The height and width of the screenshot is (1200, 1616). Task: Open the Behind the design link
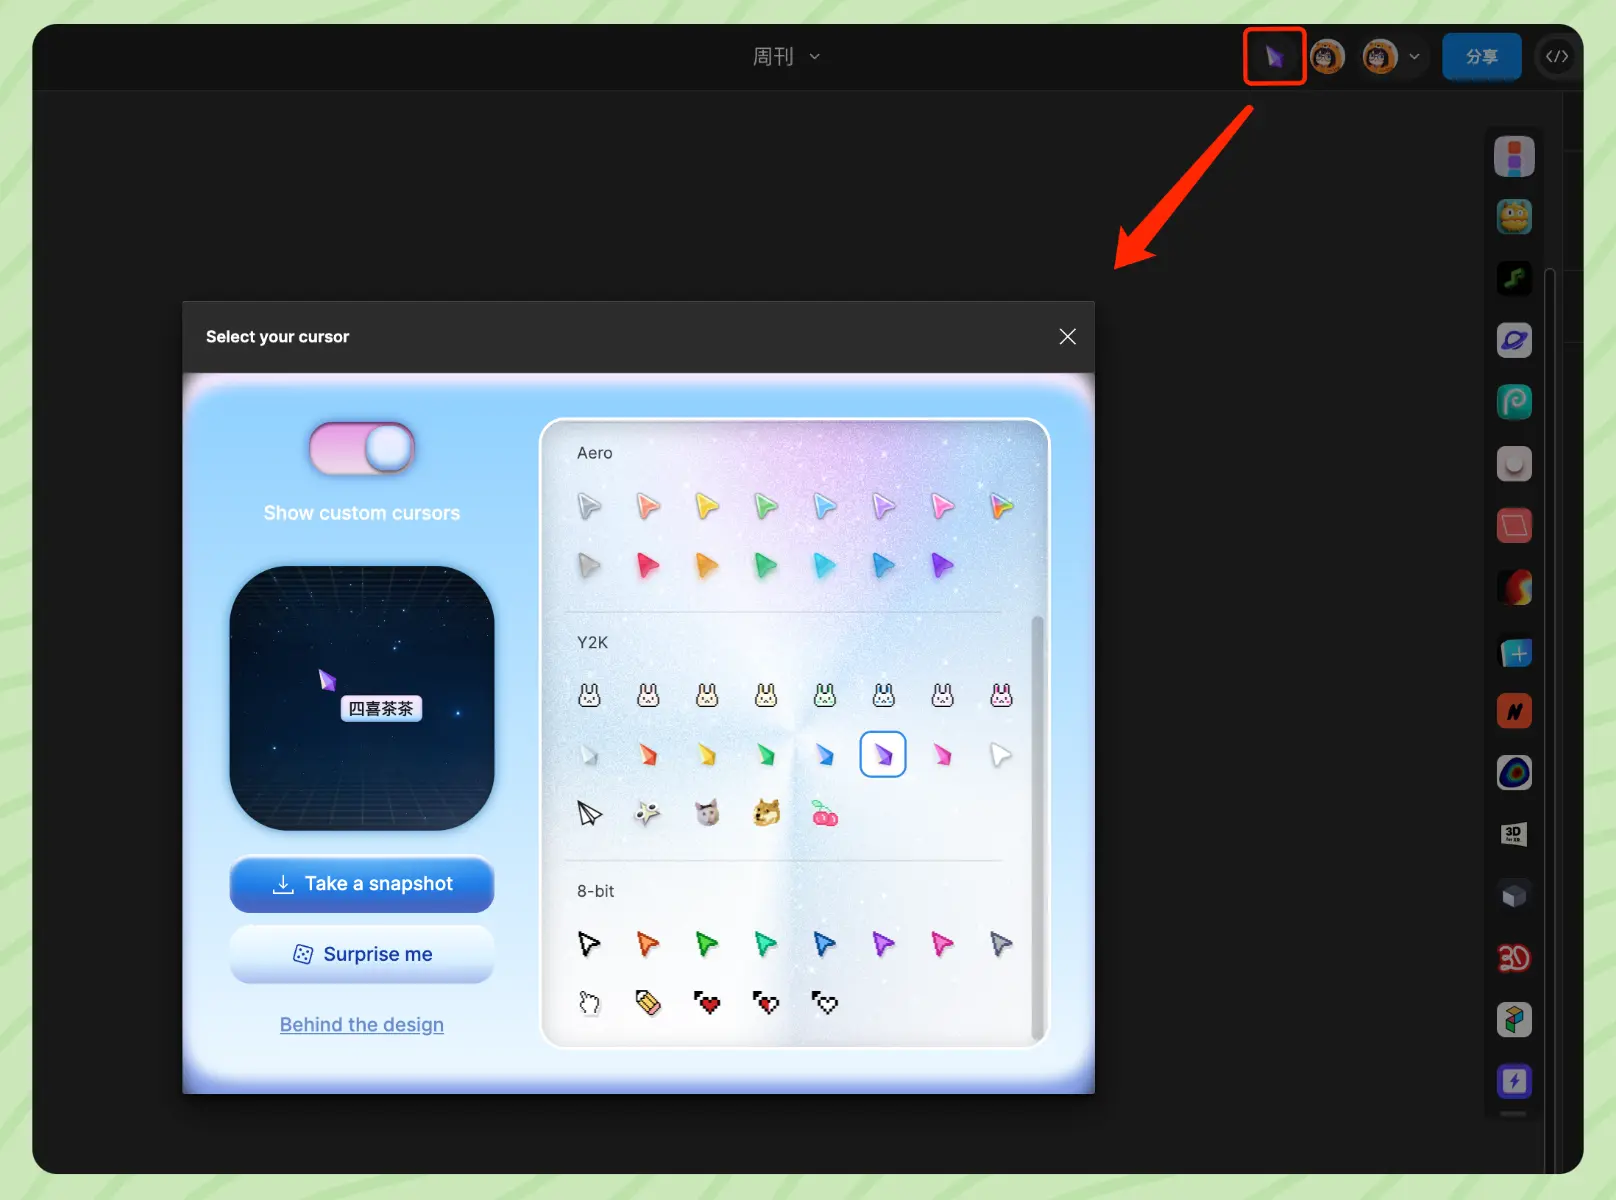point(362,1025)
